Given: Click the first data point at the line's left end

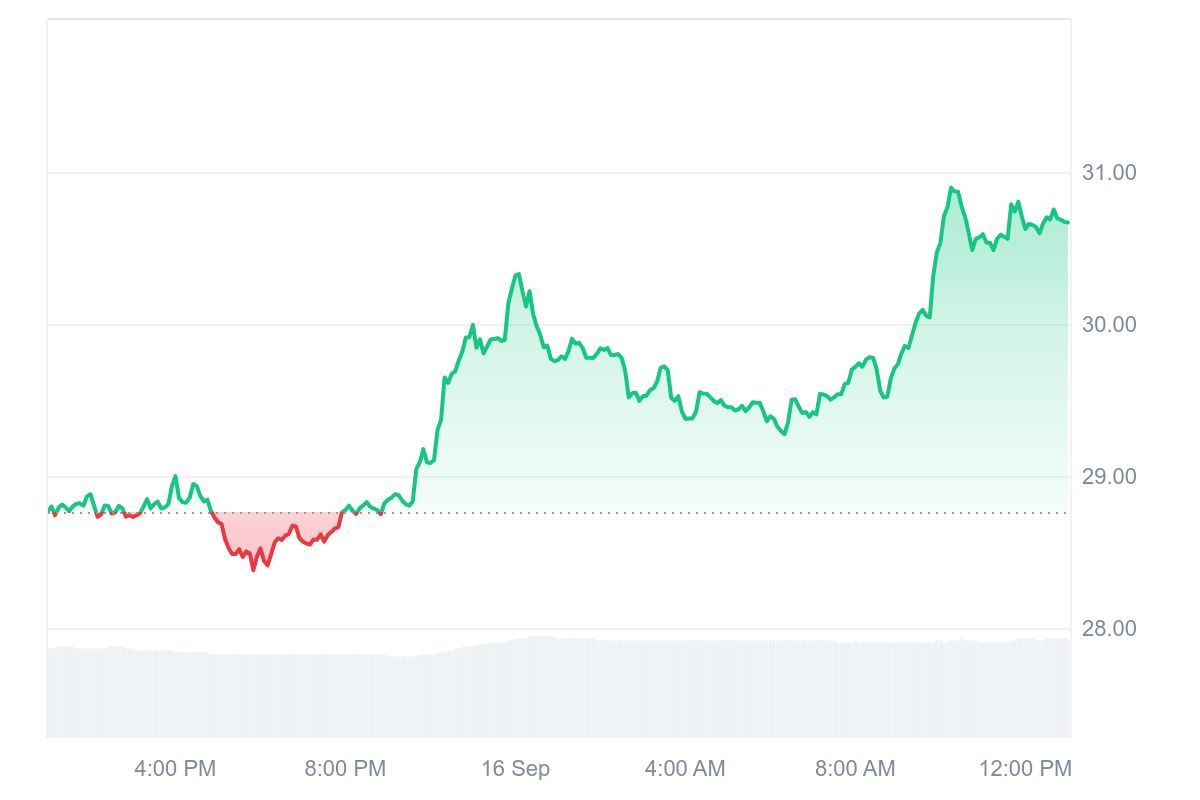Looking at the screenshot, I should 49,510.
